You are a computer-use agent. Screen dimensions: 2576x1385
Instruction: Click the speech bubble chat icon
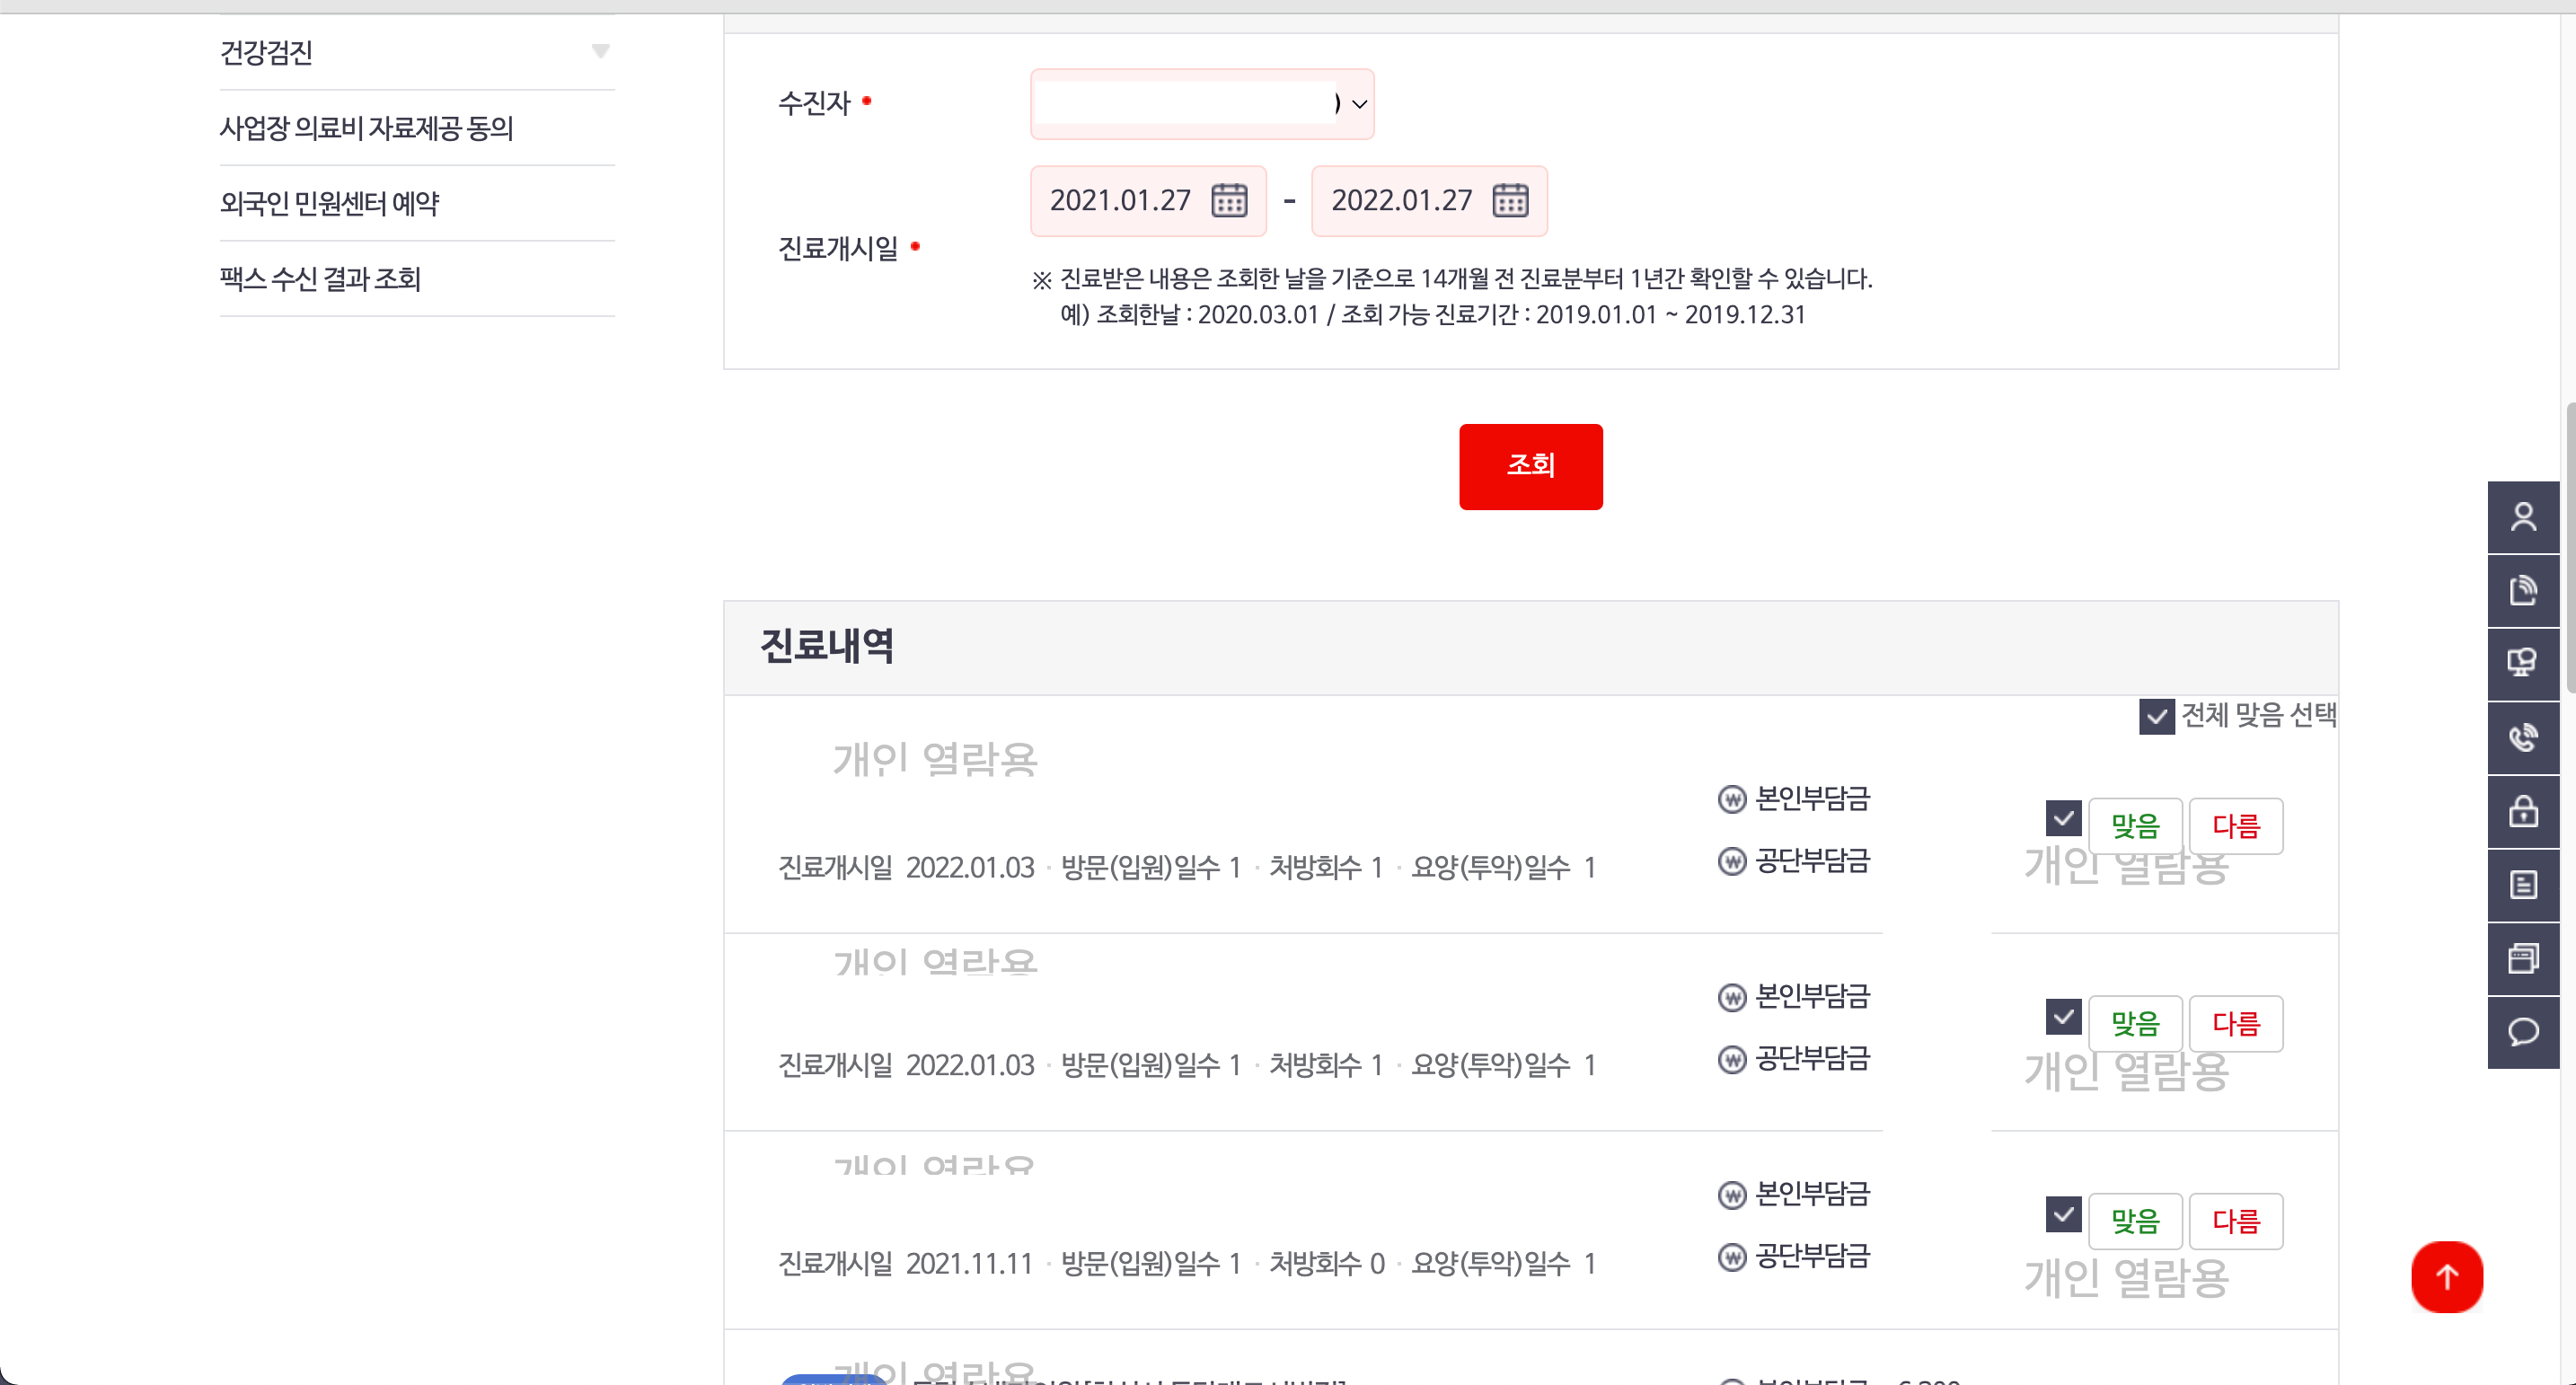[2522, 1031]
